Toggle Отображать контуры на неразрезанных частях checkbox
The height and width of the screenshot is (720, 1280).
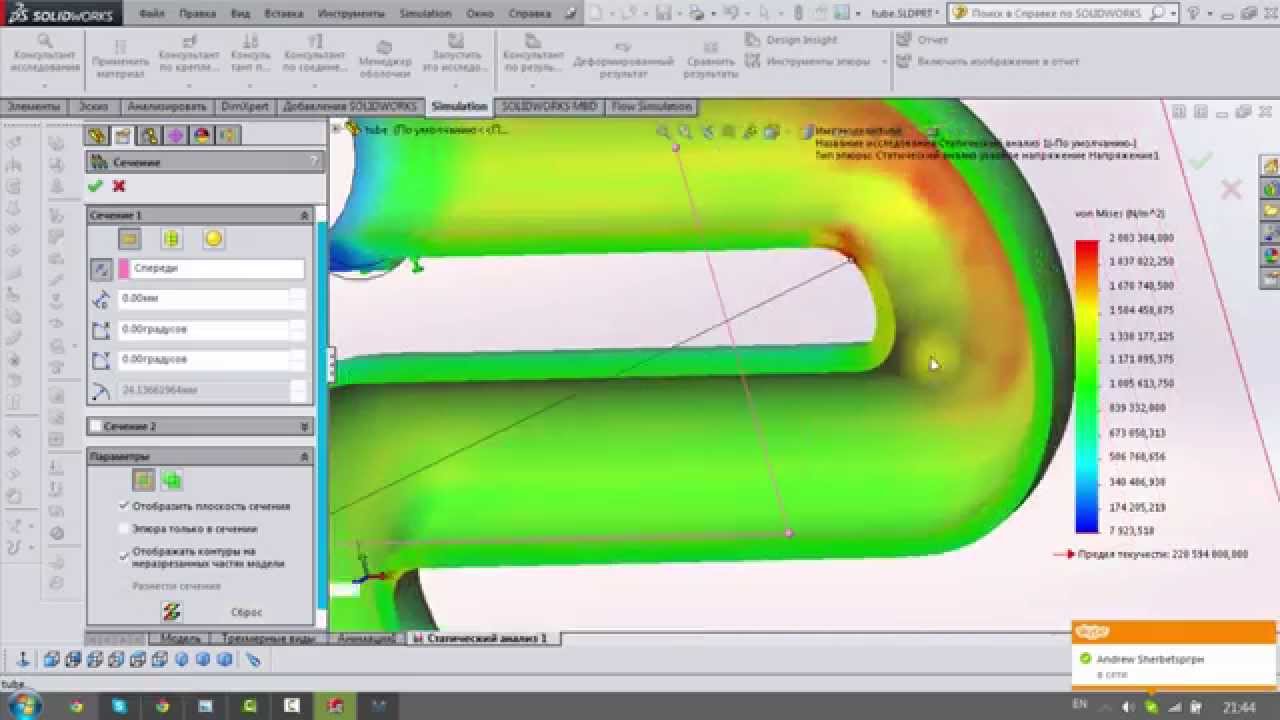[124, 555]
